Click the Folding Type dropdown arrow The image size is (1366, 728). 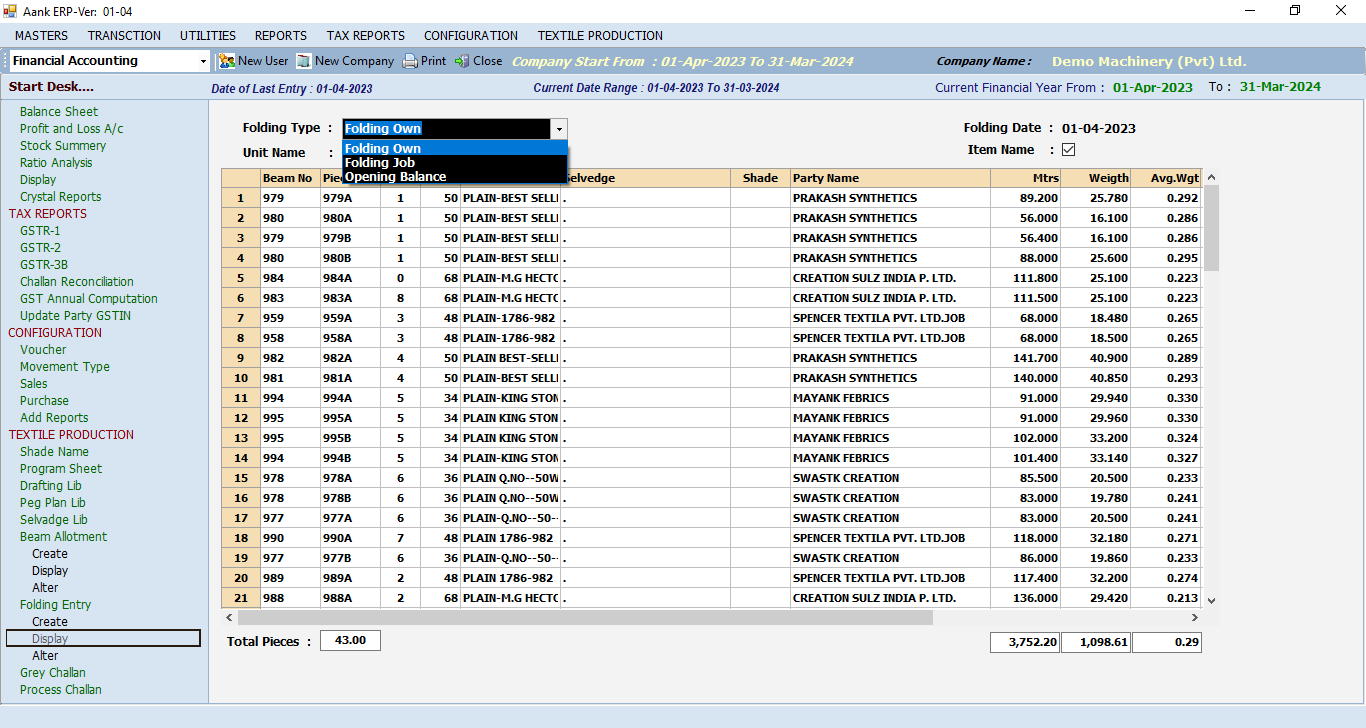[x=559, y=129]
